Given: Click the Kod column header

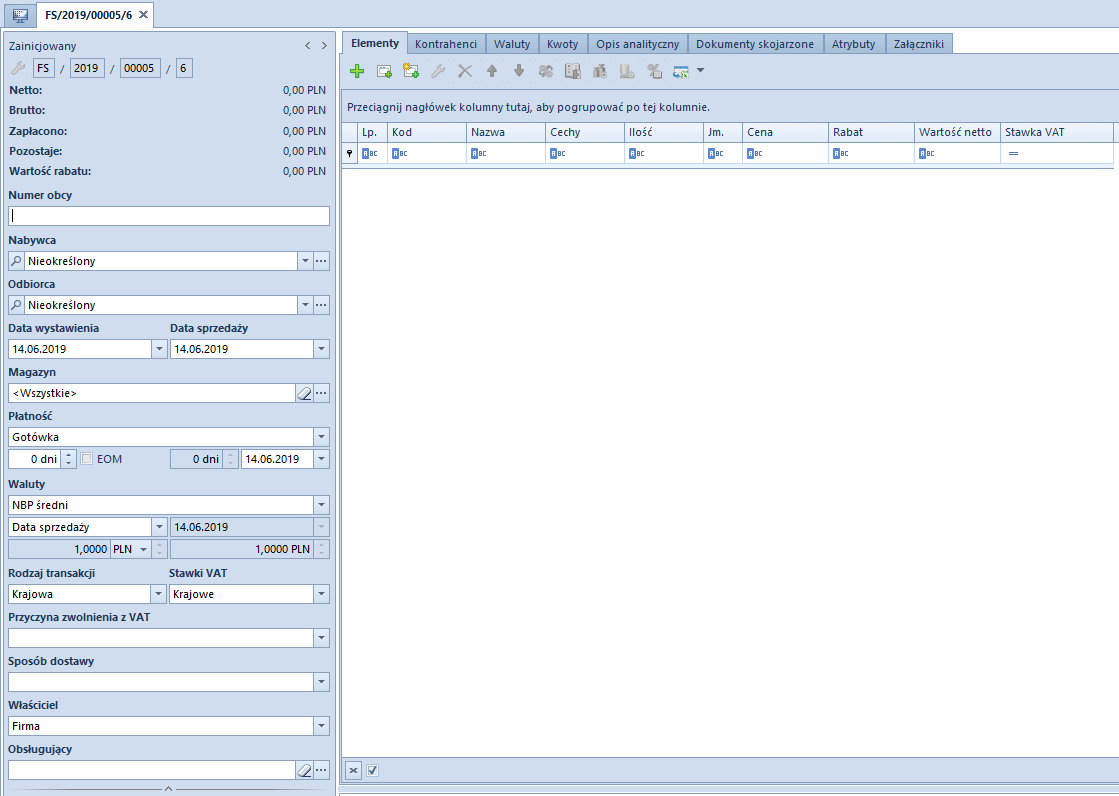Looking at the screenshot, I should [427, 132].
